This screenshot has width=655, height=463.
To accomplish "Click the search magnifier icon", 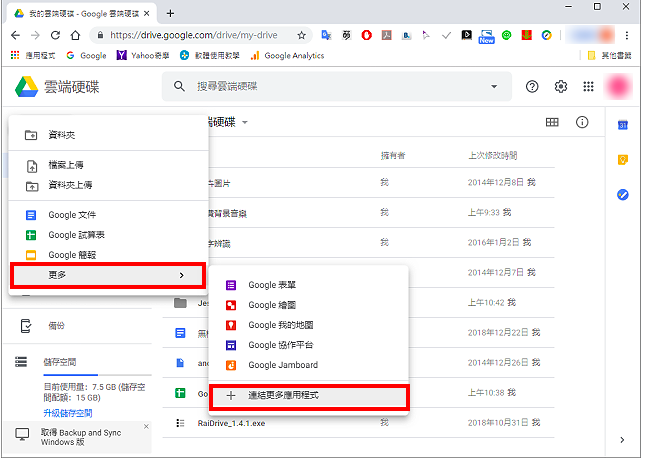I will coord(179,86).
